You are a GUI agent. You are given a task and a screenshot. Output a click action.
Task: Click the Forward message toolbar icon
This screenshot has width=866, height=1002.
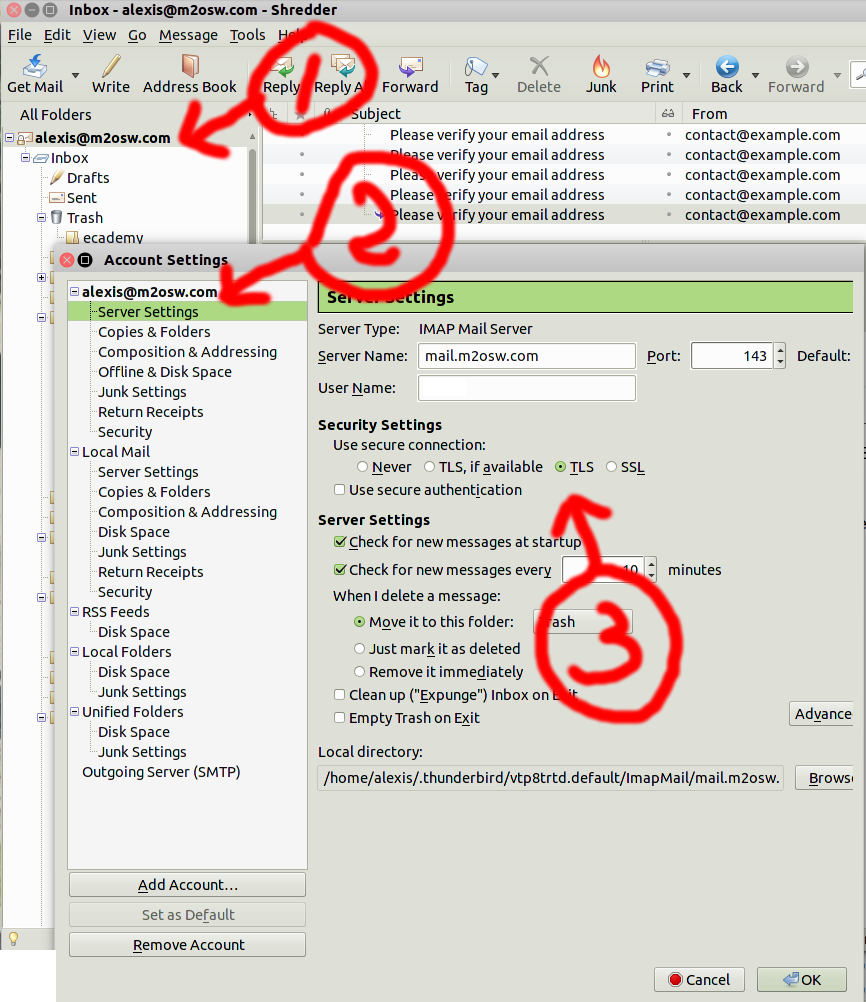(410, 66)
